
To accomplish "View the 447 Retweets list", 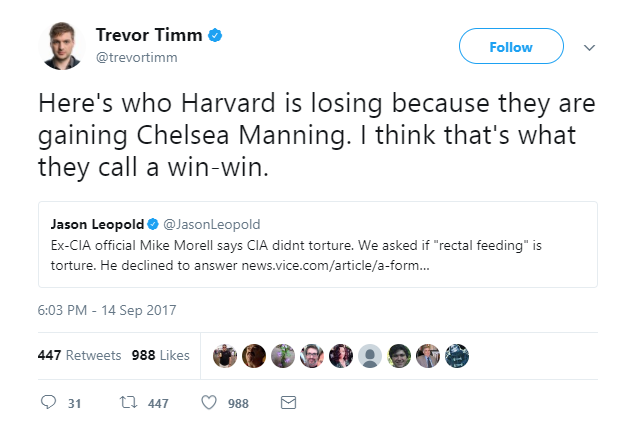I will click(79, 355).
